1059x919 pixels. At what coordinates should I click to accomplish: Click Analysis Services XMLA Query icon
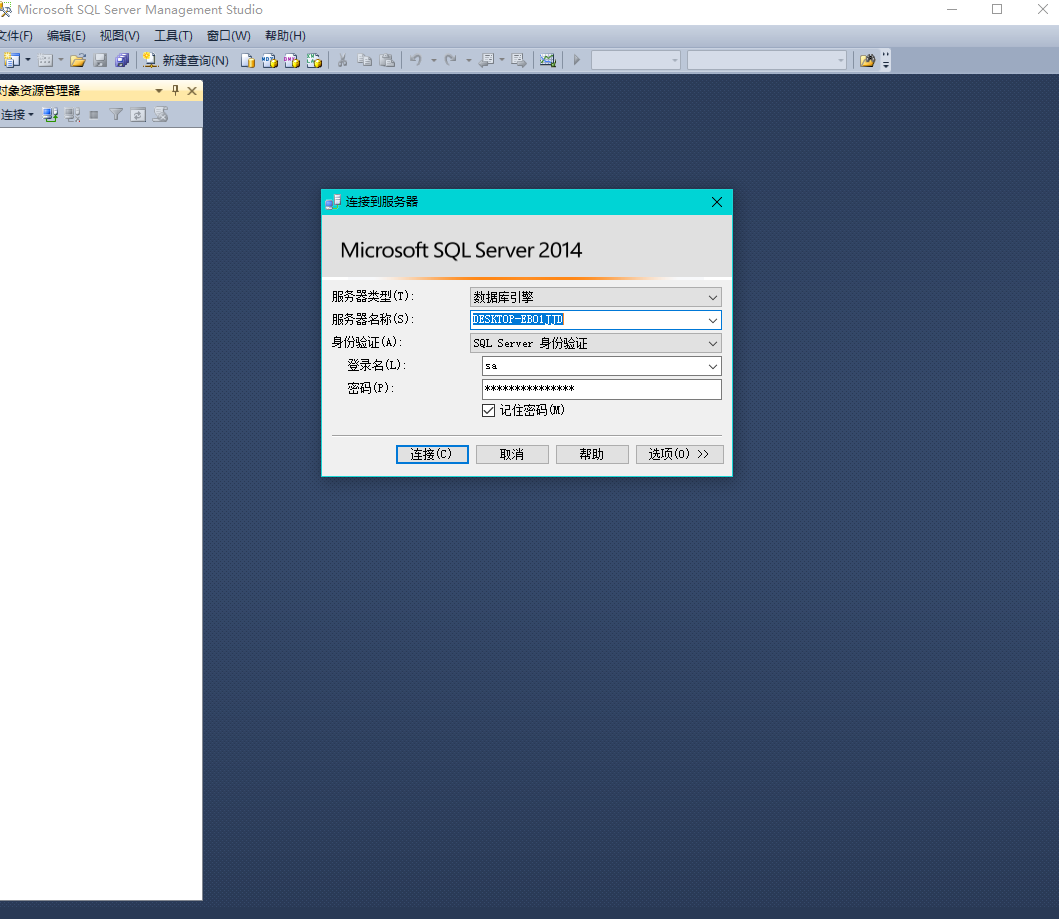point(314,60)
